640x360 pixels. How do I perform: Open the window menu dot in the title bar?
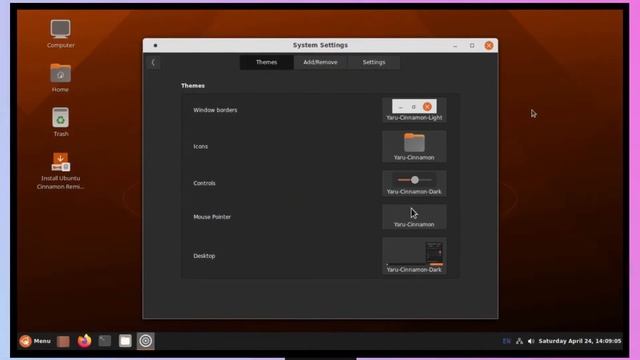(156, 46)
